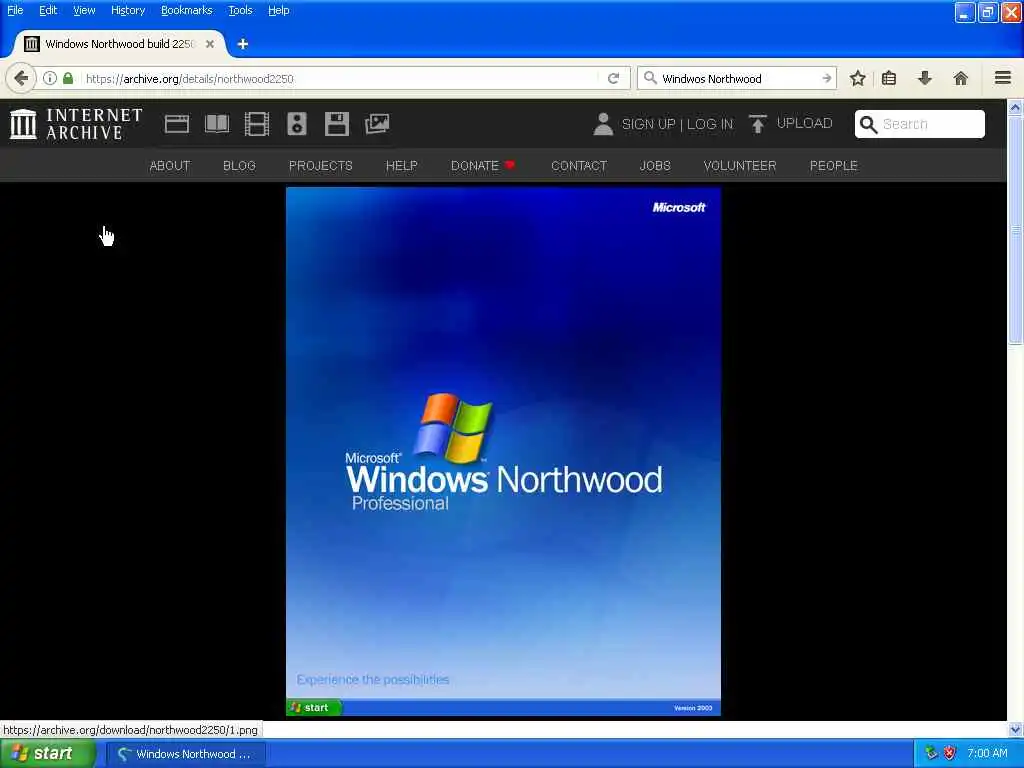Click the archive.org address bar
Image resolution: width=1024 pixels, height=768 pixels.
pyautogui.click(x=340, y=78)
